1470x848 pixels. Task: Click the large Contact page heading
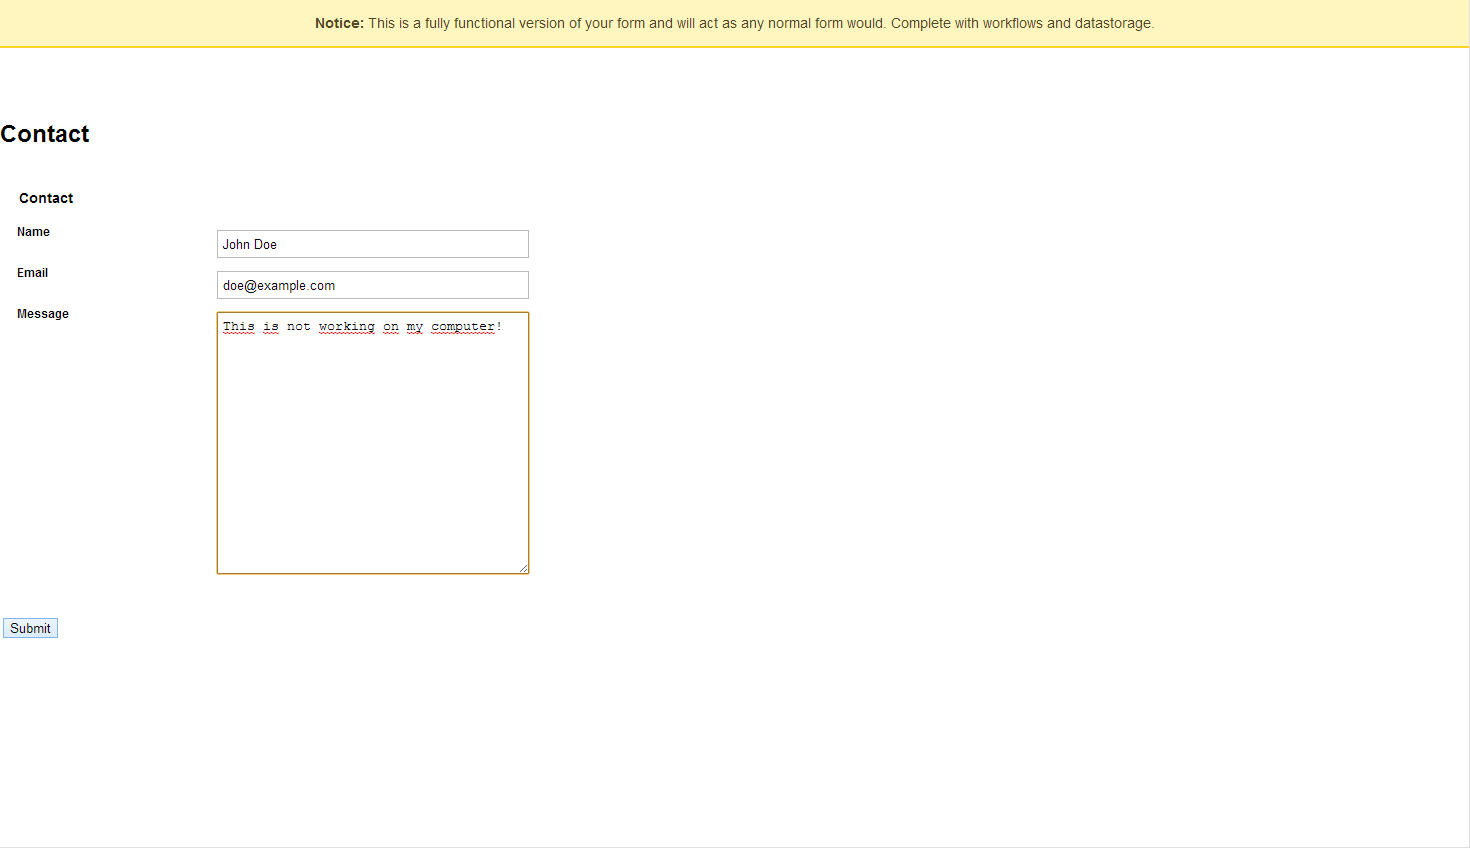click(45, 134)
